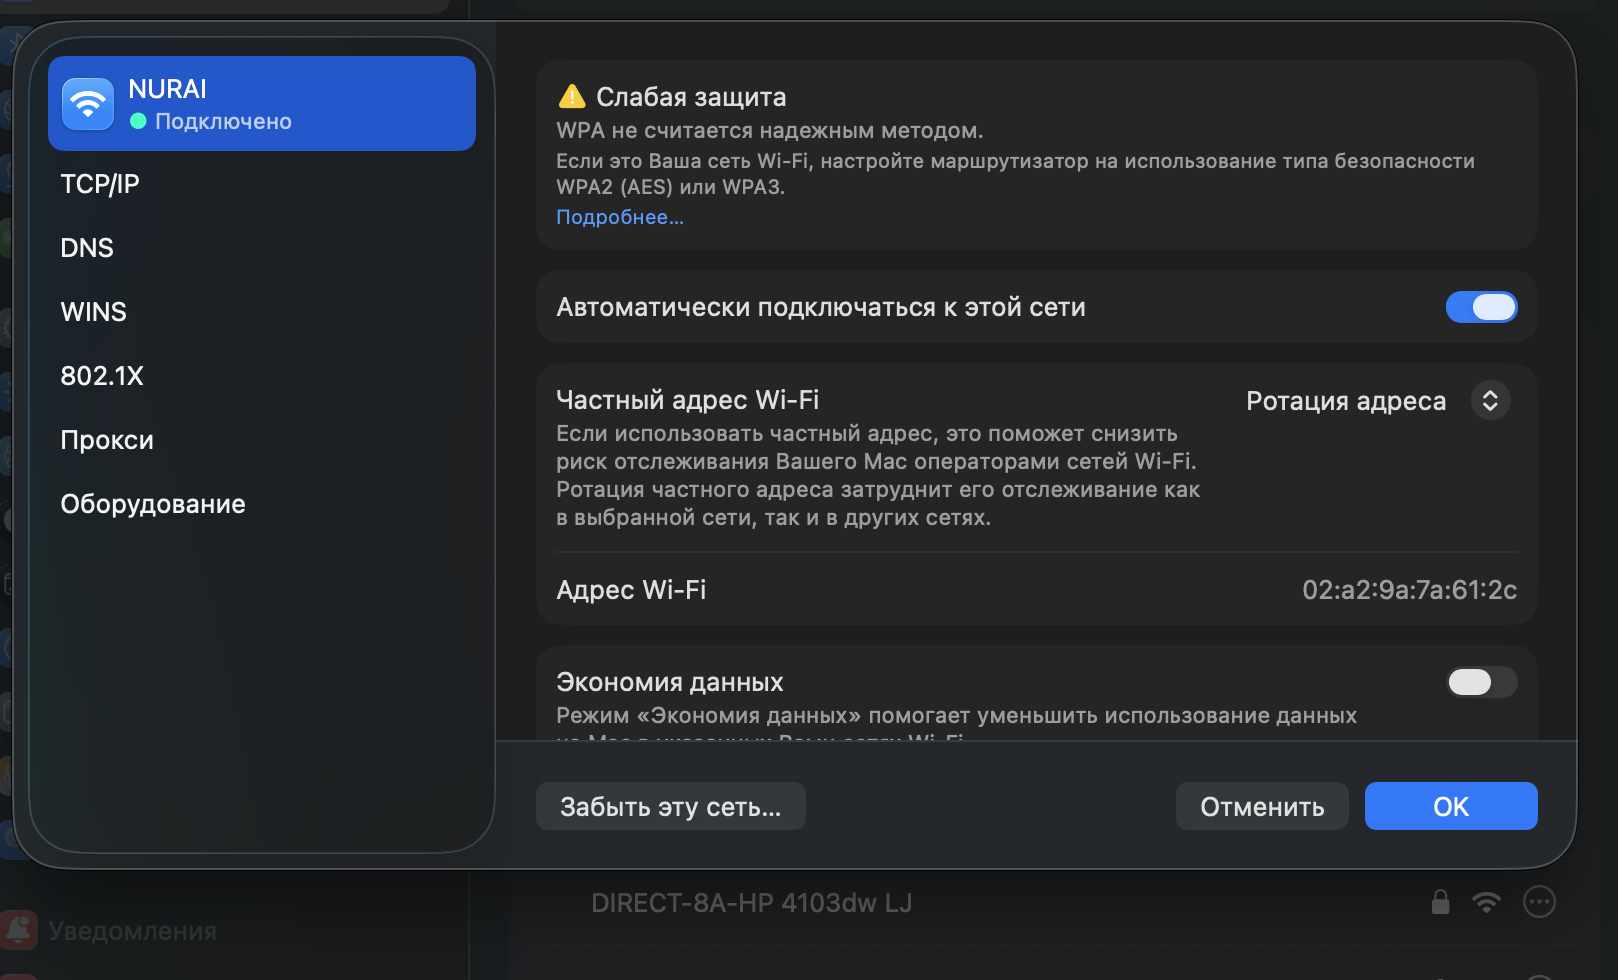Open the Оборудование section

153,504
